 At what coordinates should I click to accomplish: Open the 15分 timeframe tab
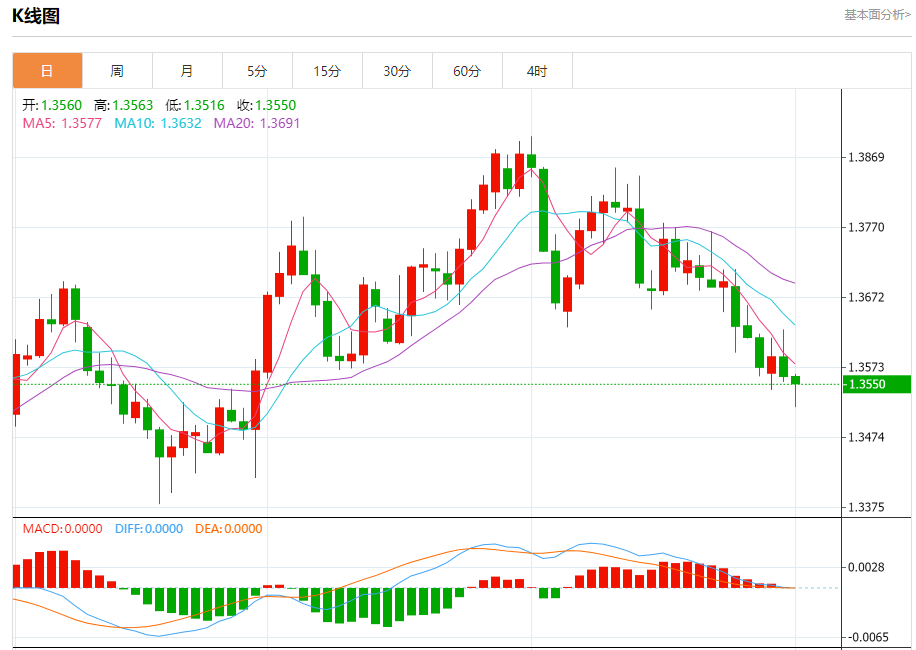click(x=328, y=71)
